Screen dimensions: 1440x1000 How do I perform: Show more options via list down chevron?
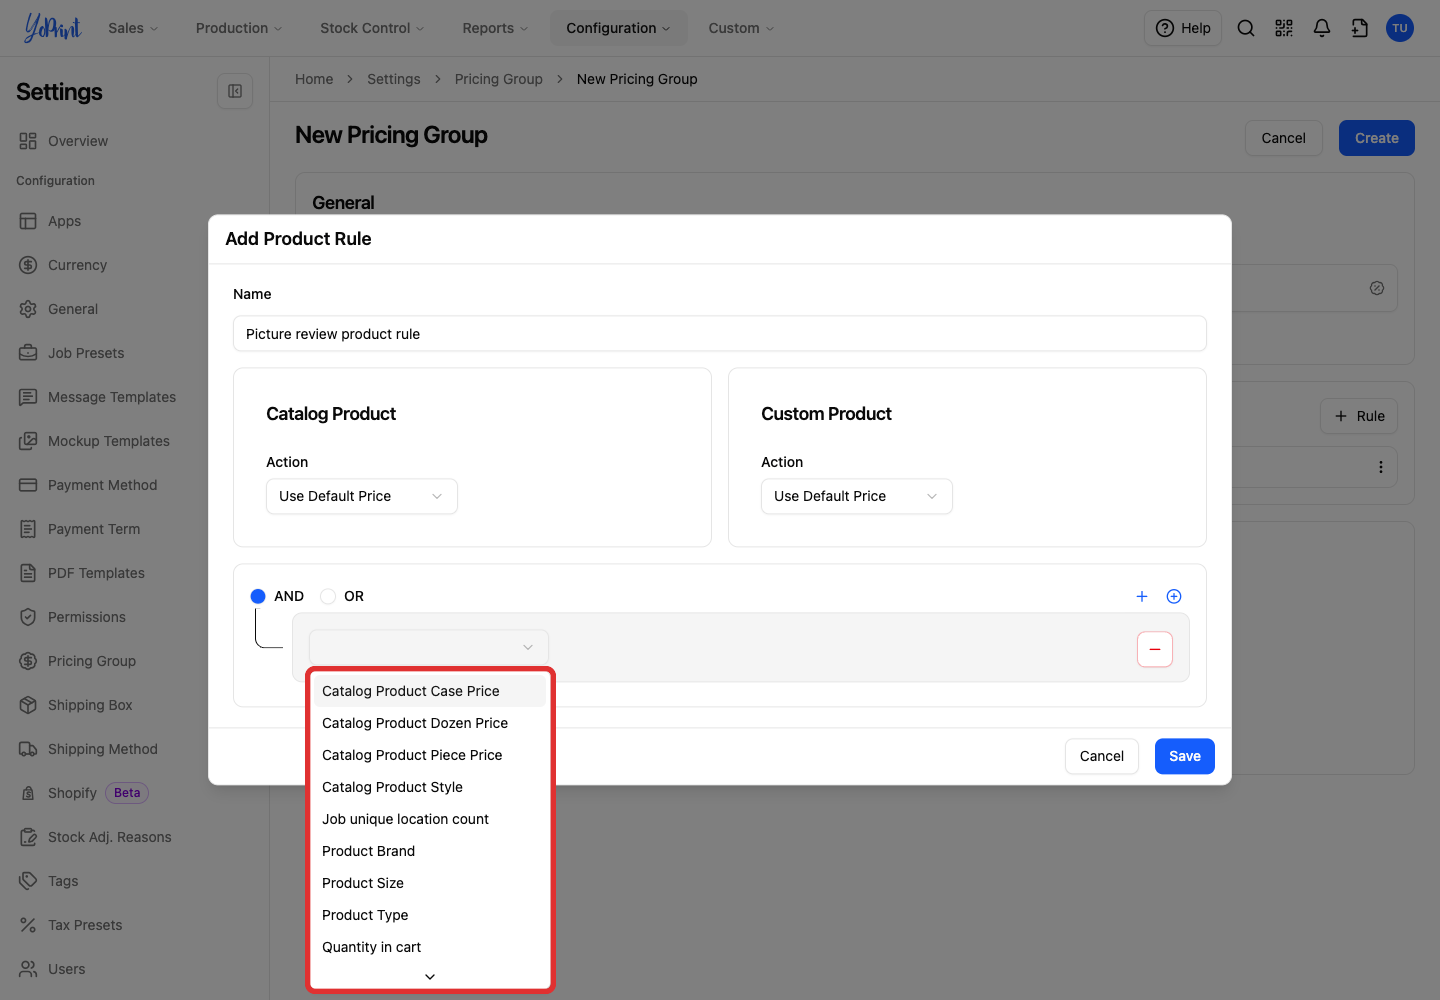(x=430, y=976)
